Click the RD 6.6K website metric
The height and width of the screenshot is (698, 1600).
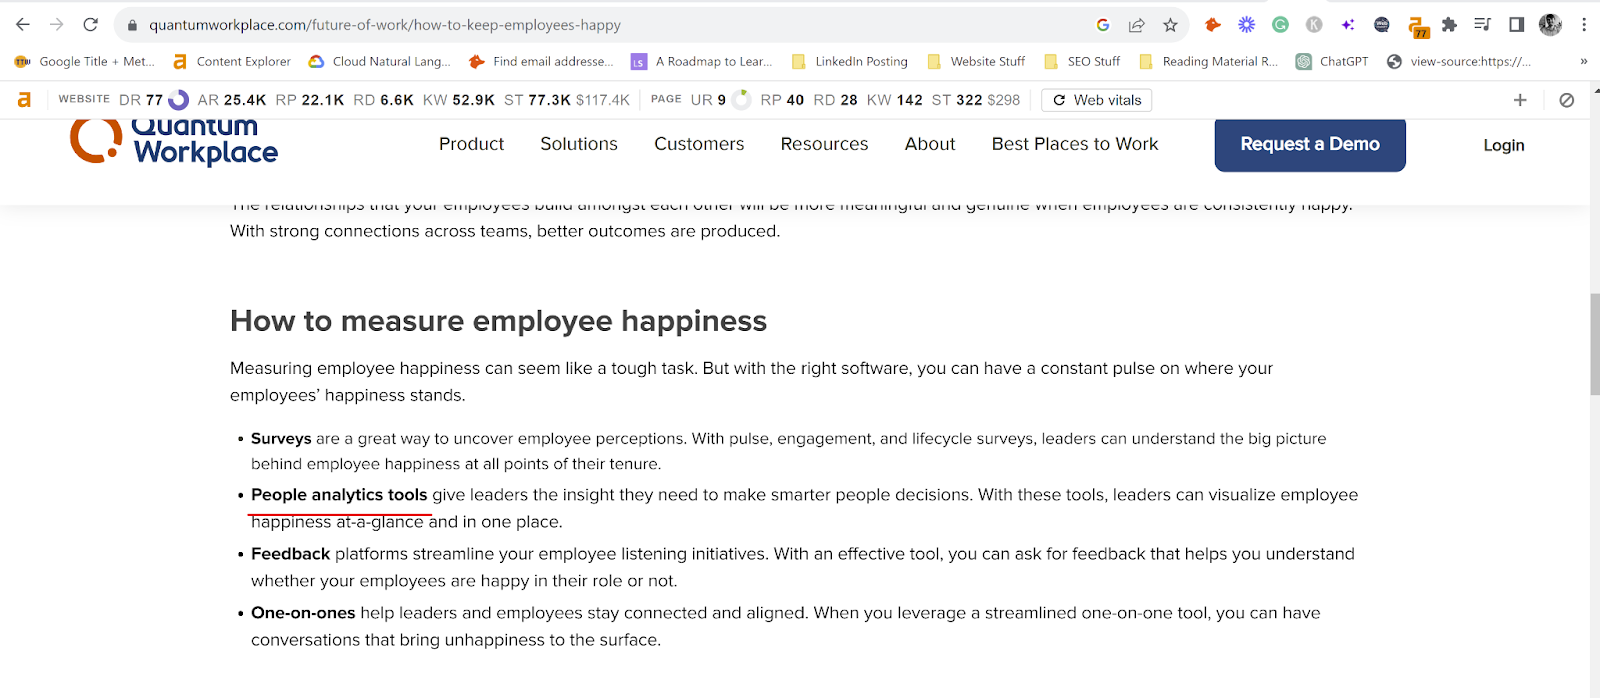click(383, 100)
